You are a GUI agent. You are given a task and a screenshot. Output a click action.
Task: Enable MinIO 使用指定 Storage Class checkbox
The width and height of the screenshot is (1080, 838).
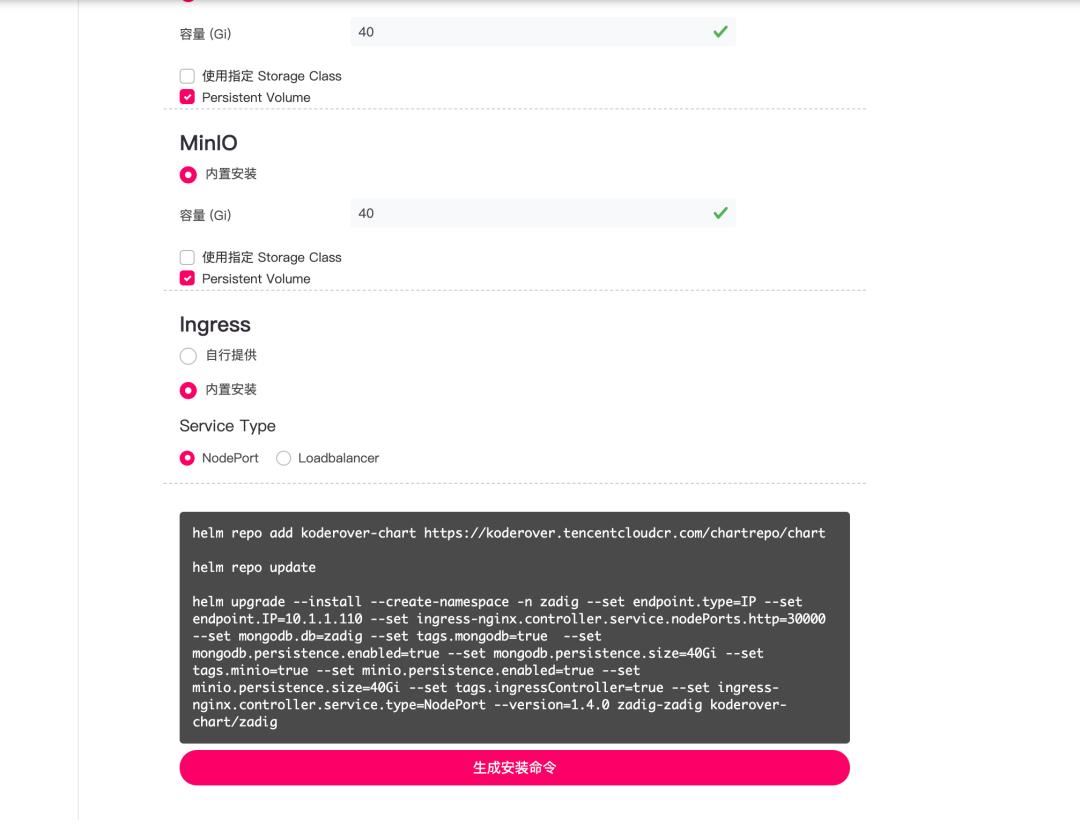[x=187, y=258]
